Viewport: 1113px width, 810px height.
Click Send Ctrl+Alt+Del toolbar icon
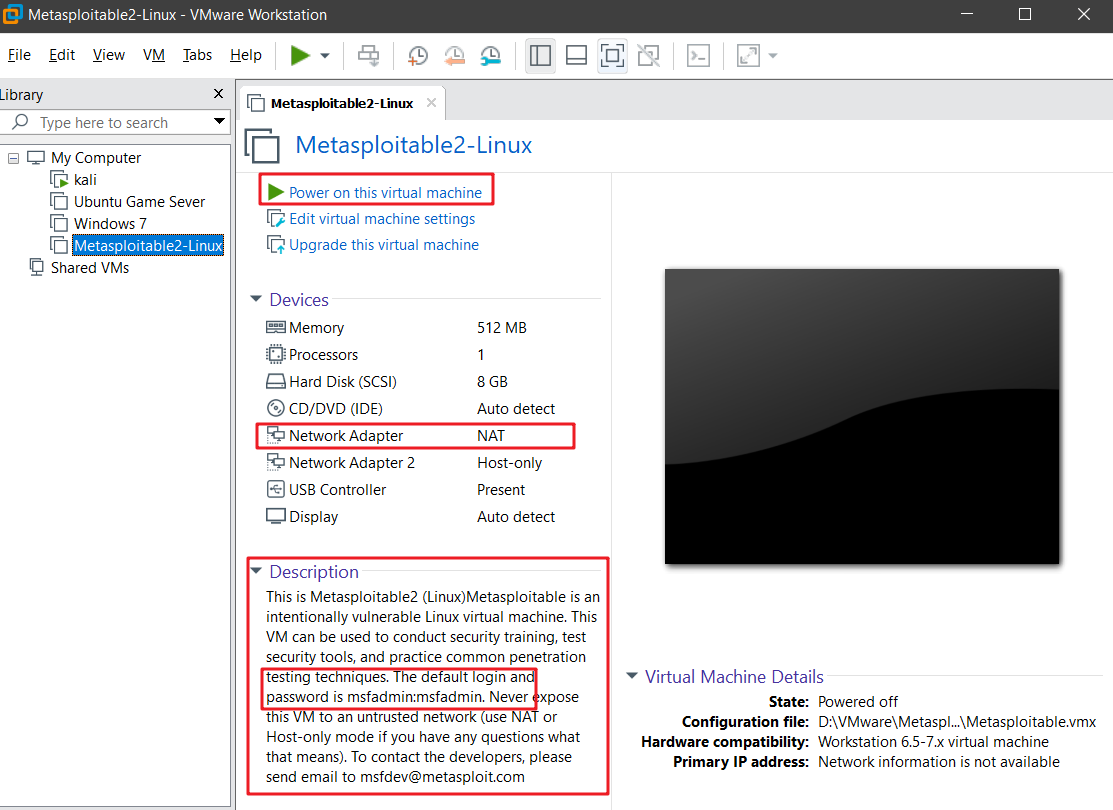pos(368,55)
